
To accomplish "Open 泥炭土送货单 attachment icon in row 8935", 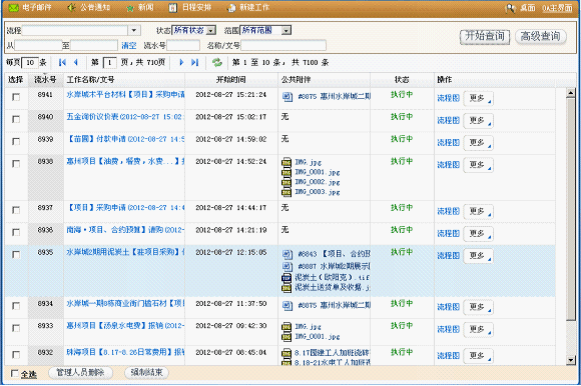I will click(x=286, y=287).
